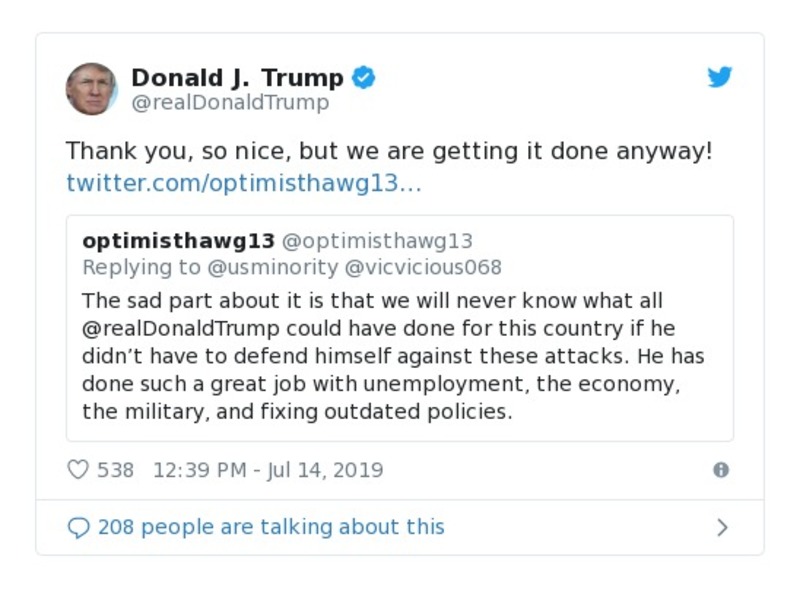Screen dimensions: 800x607
Task: Click the Twitter bird icon
Action: pyautogui.click(x=719, y=76)
